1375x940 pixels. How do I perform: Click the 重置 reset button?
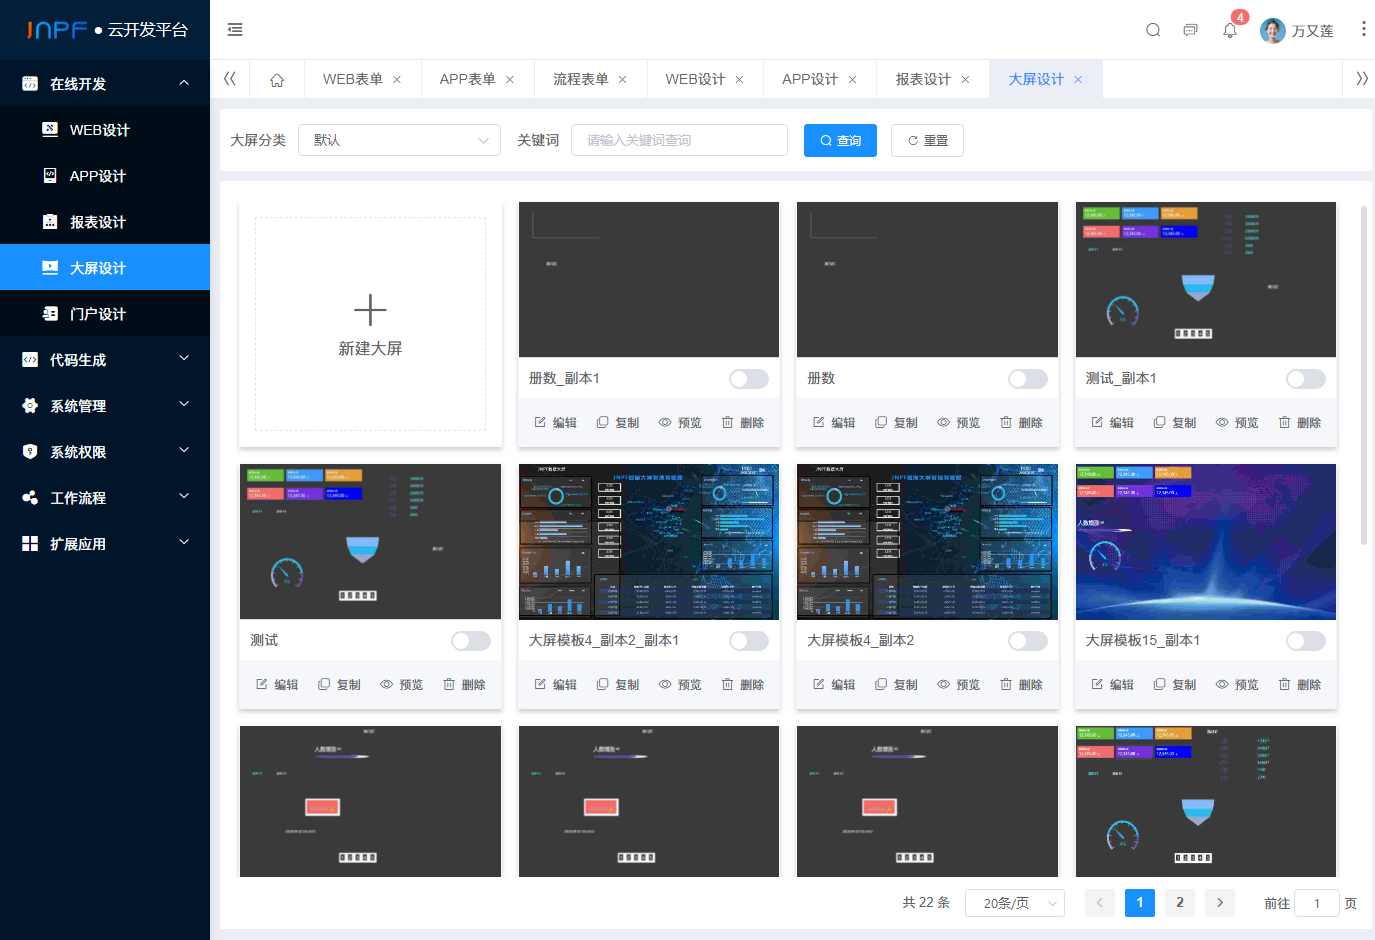(x=927, y=140)
